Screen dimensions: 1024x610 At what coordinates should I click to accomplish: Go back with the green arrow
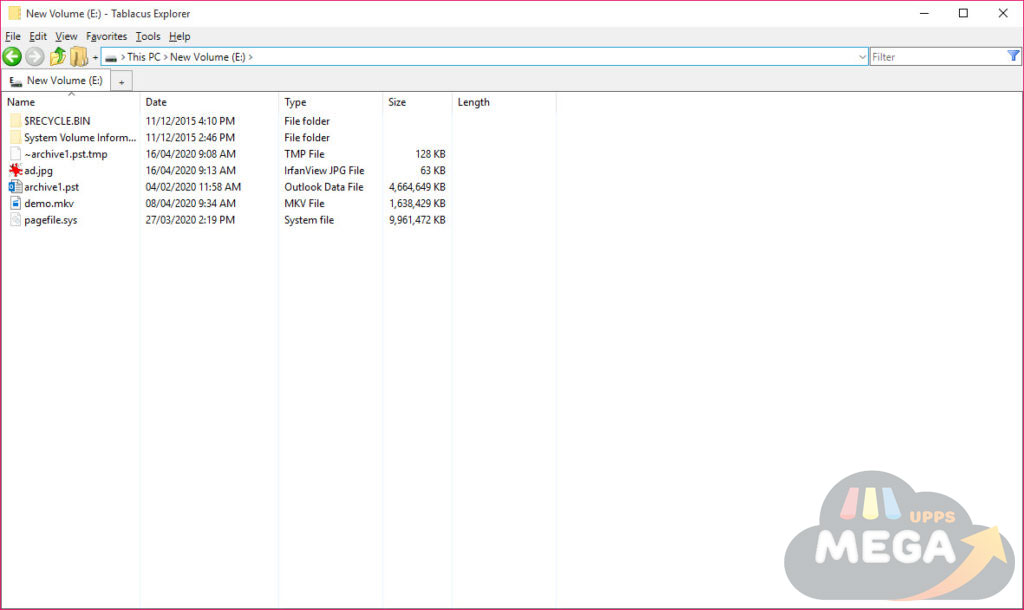12,57
